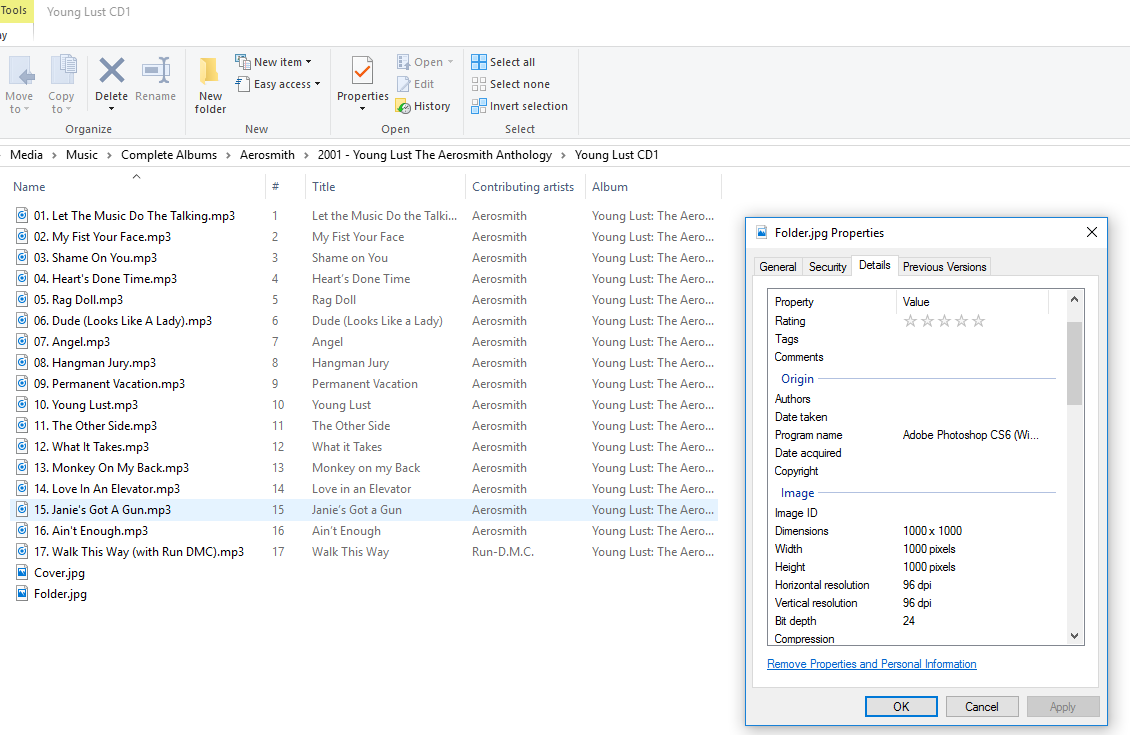The width and height of the screenshot is (1130, 735).
Task: Click the Details list scroll up arrow
Action: (x=1074, y=299)
